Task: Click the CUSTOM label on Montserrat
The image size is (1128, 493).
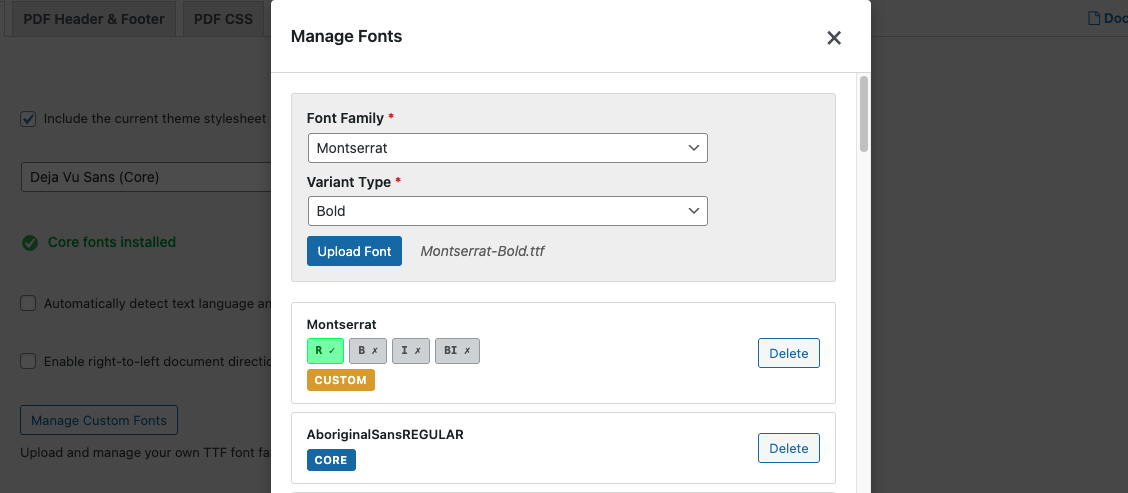Action: (340, 380)
